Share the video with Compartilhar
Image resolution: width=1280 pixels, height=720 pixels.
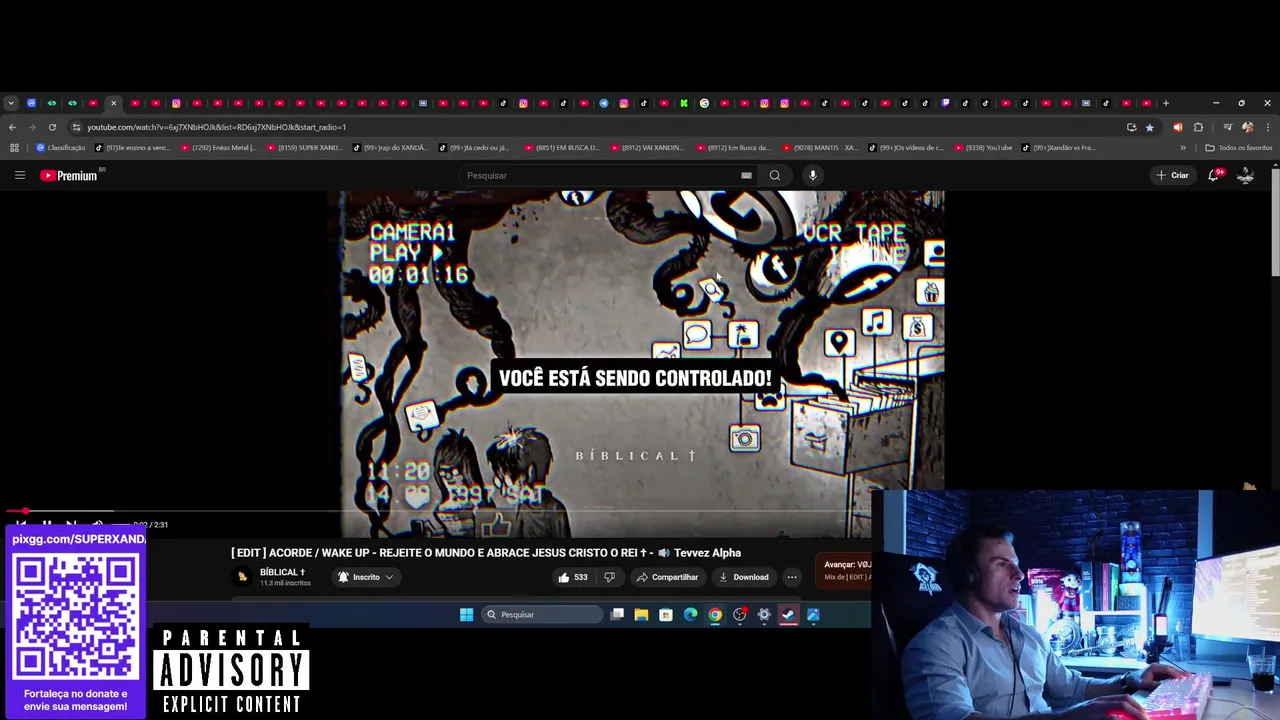pyautogui.click(x=667, y=577)
